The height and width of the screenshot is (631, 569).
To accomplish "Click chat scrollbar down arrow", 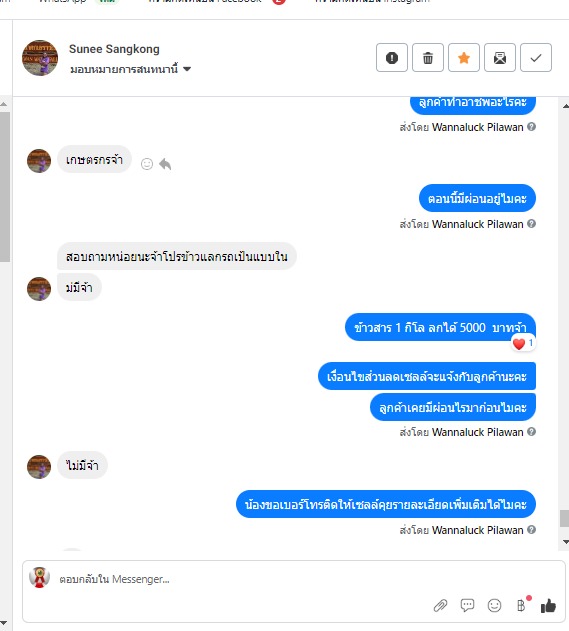I will (x=565, y=542).
